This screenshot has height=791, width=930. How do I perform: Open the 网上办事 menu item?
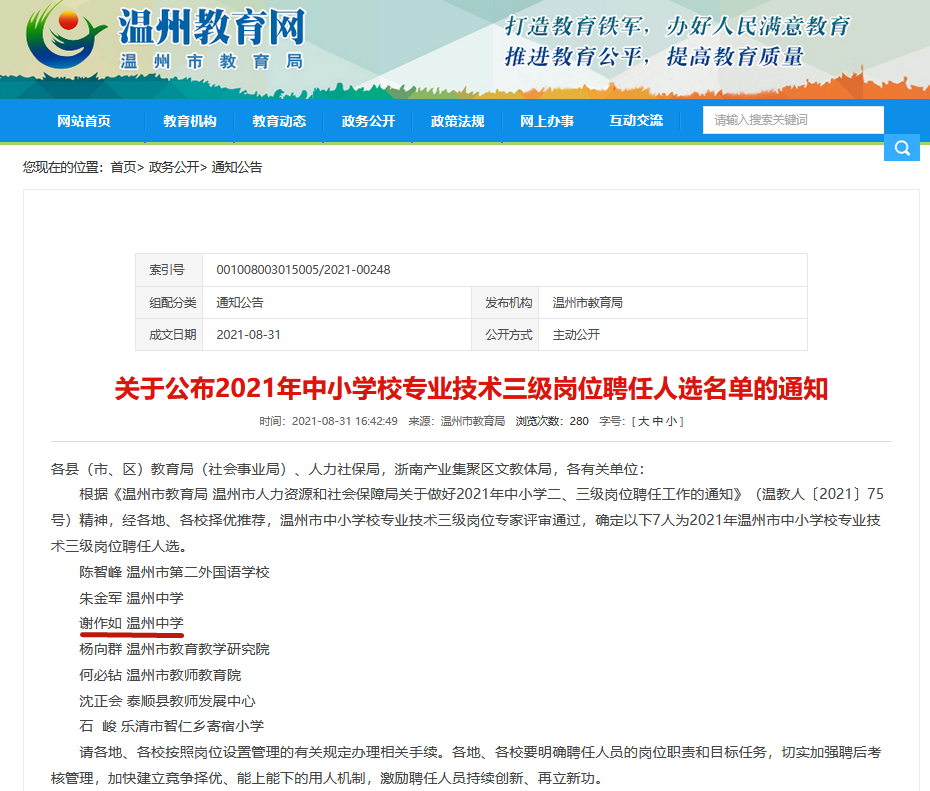[546, 120]
